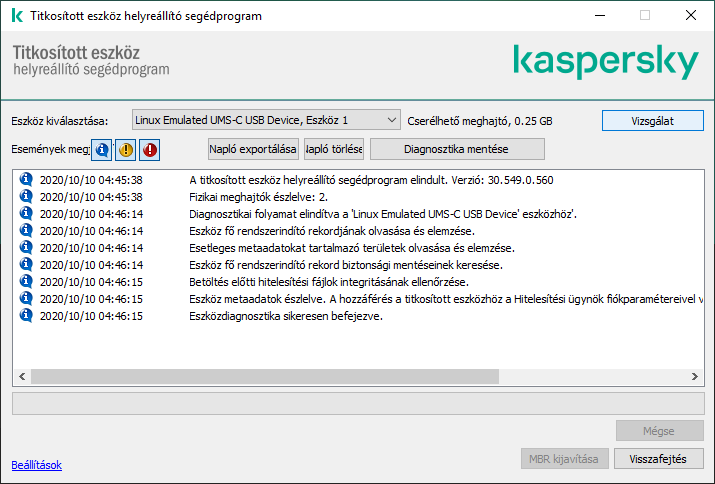Toggle the error events filter icon

(x=150, y=150)
